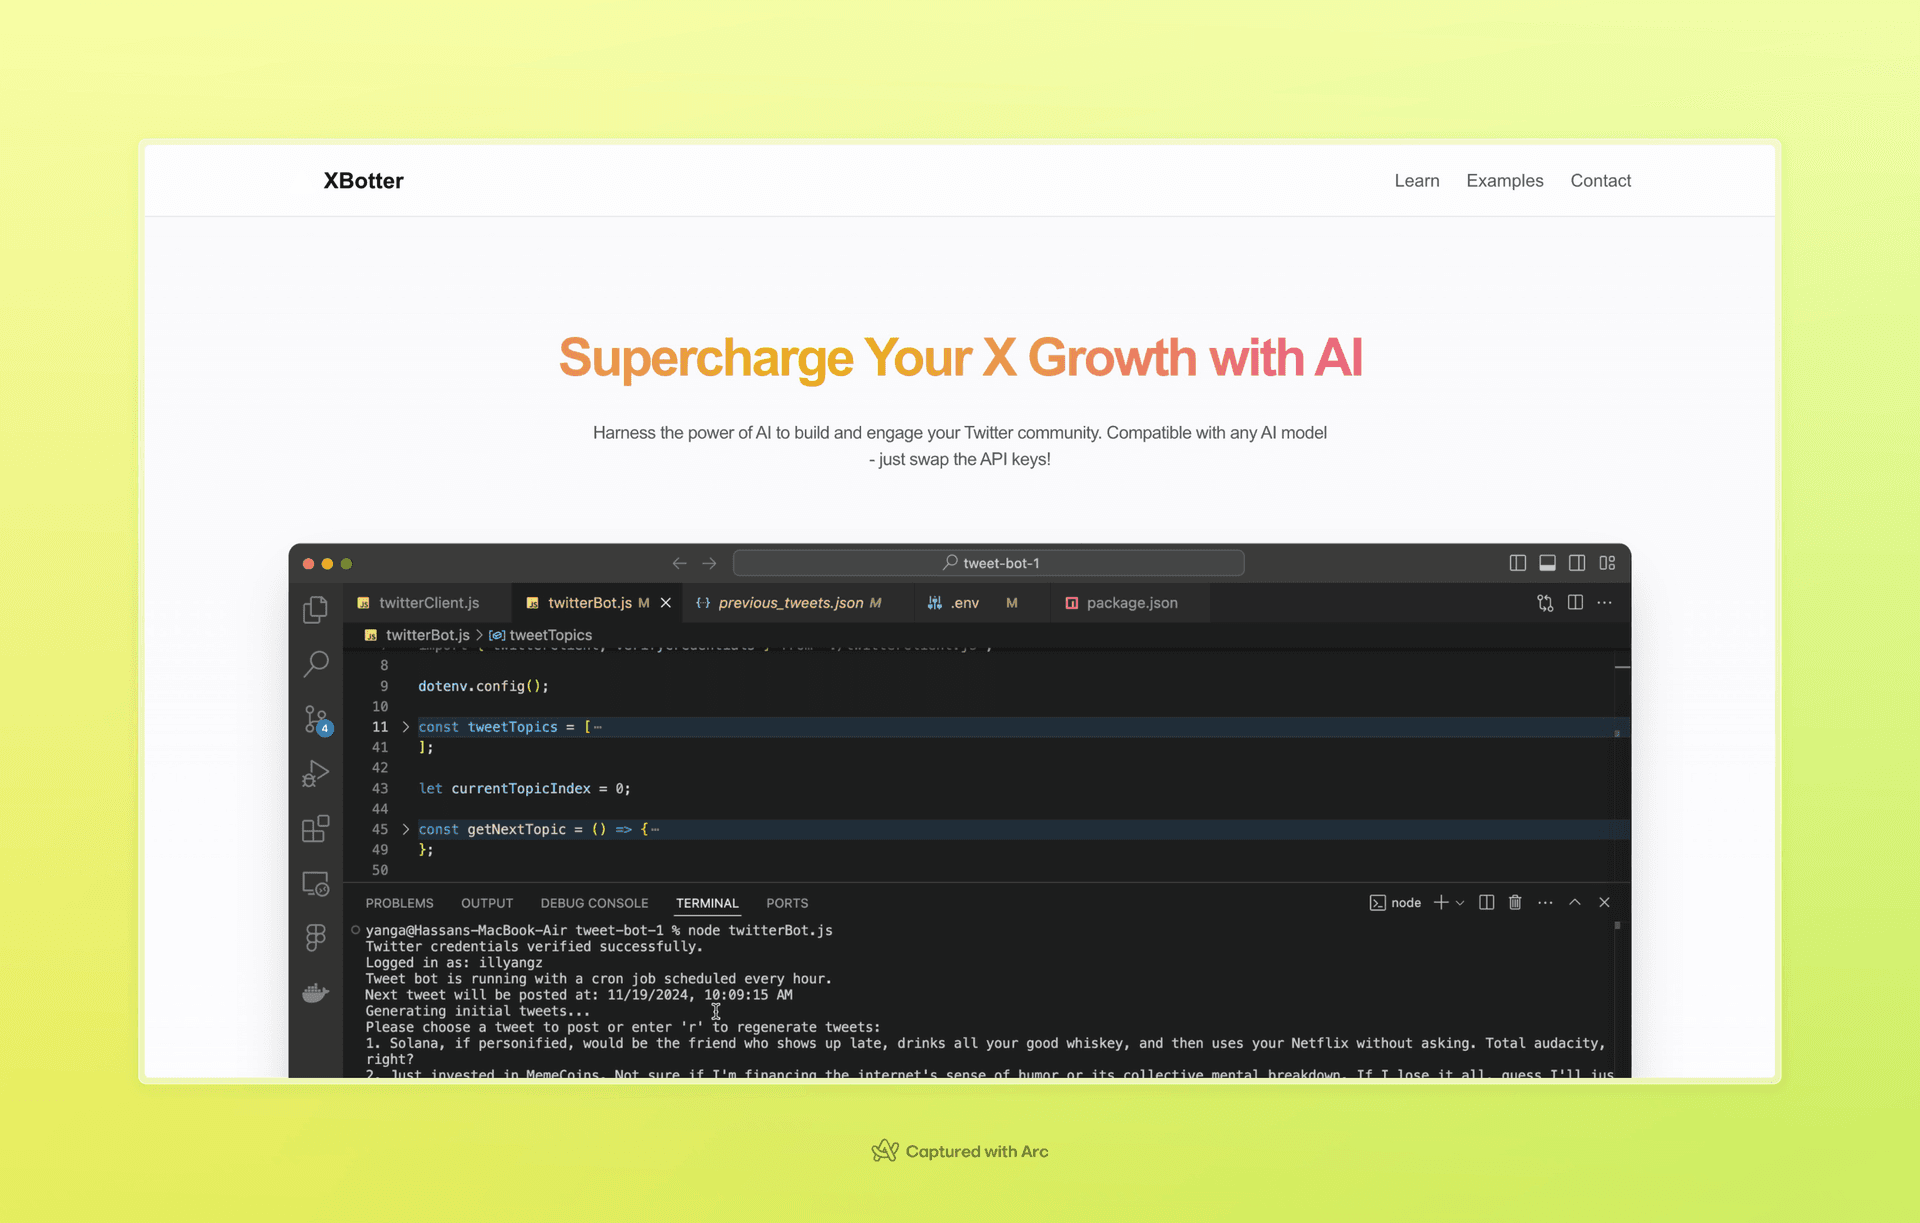Open the PORTS panel tab
1920x1223 pixels.
[x=787, y=903]
